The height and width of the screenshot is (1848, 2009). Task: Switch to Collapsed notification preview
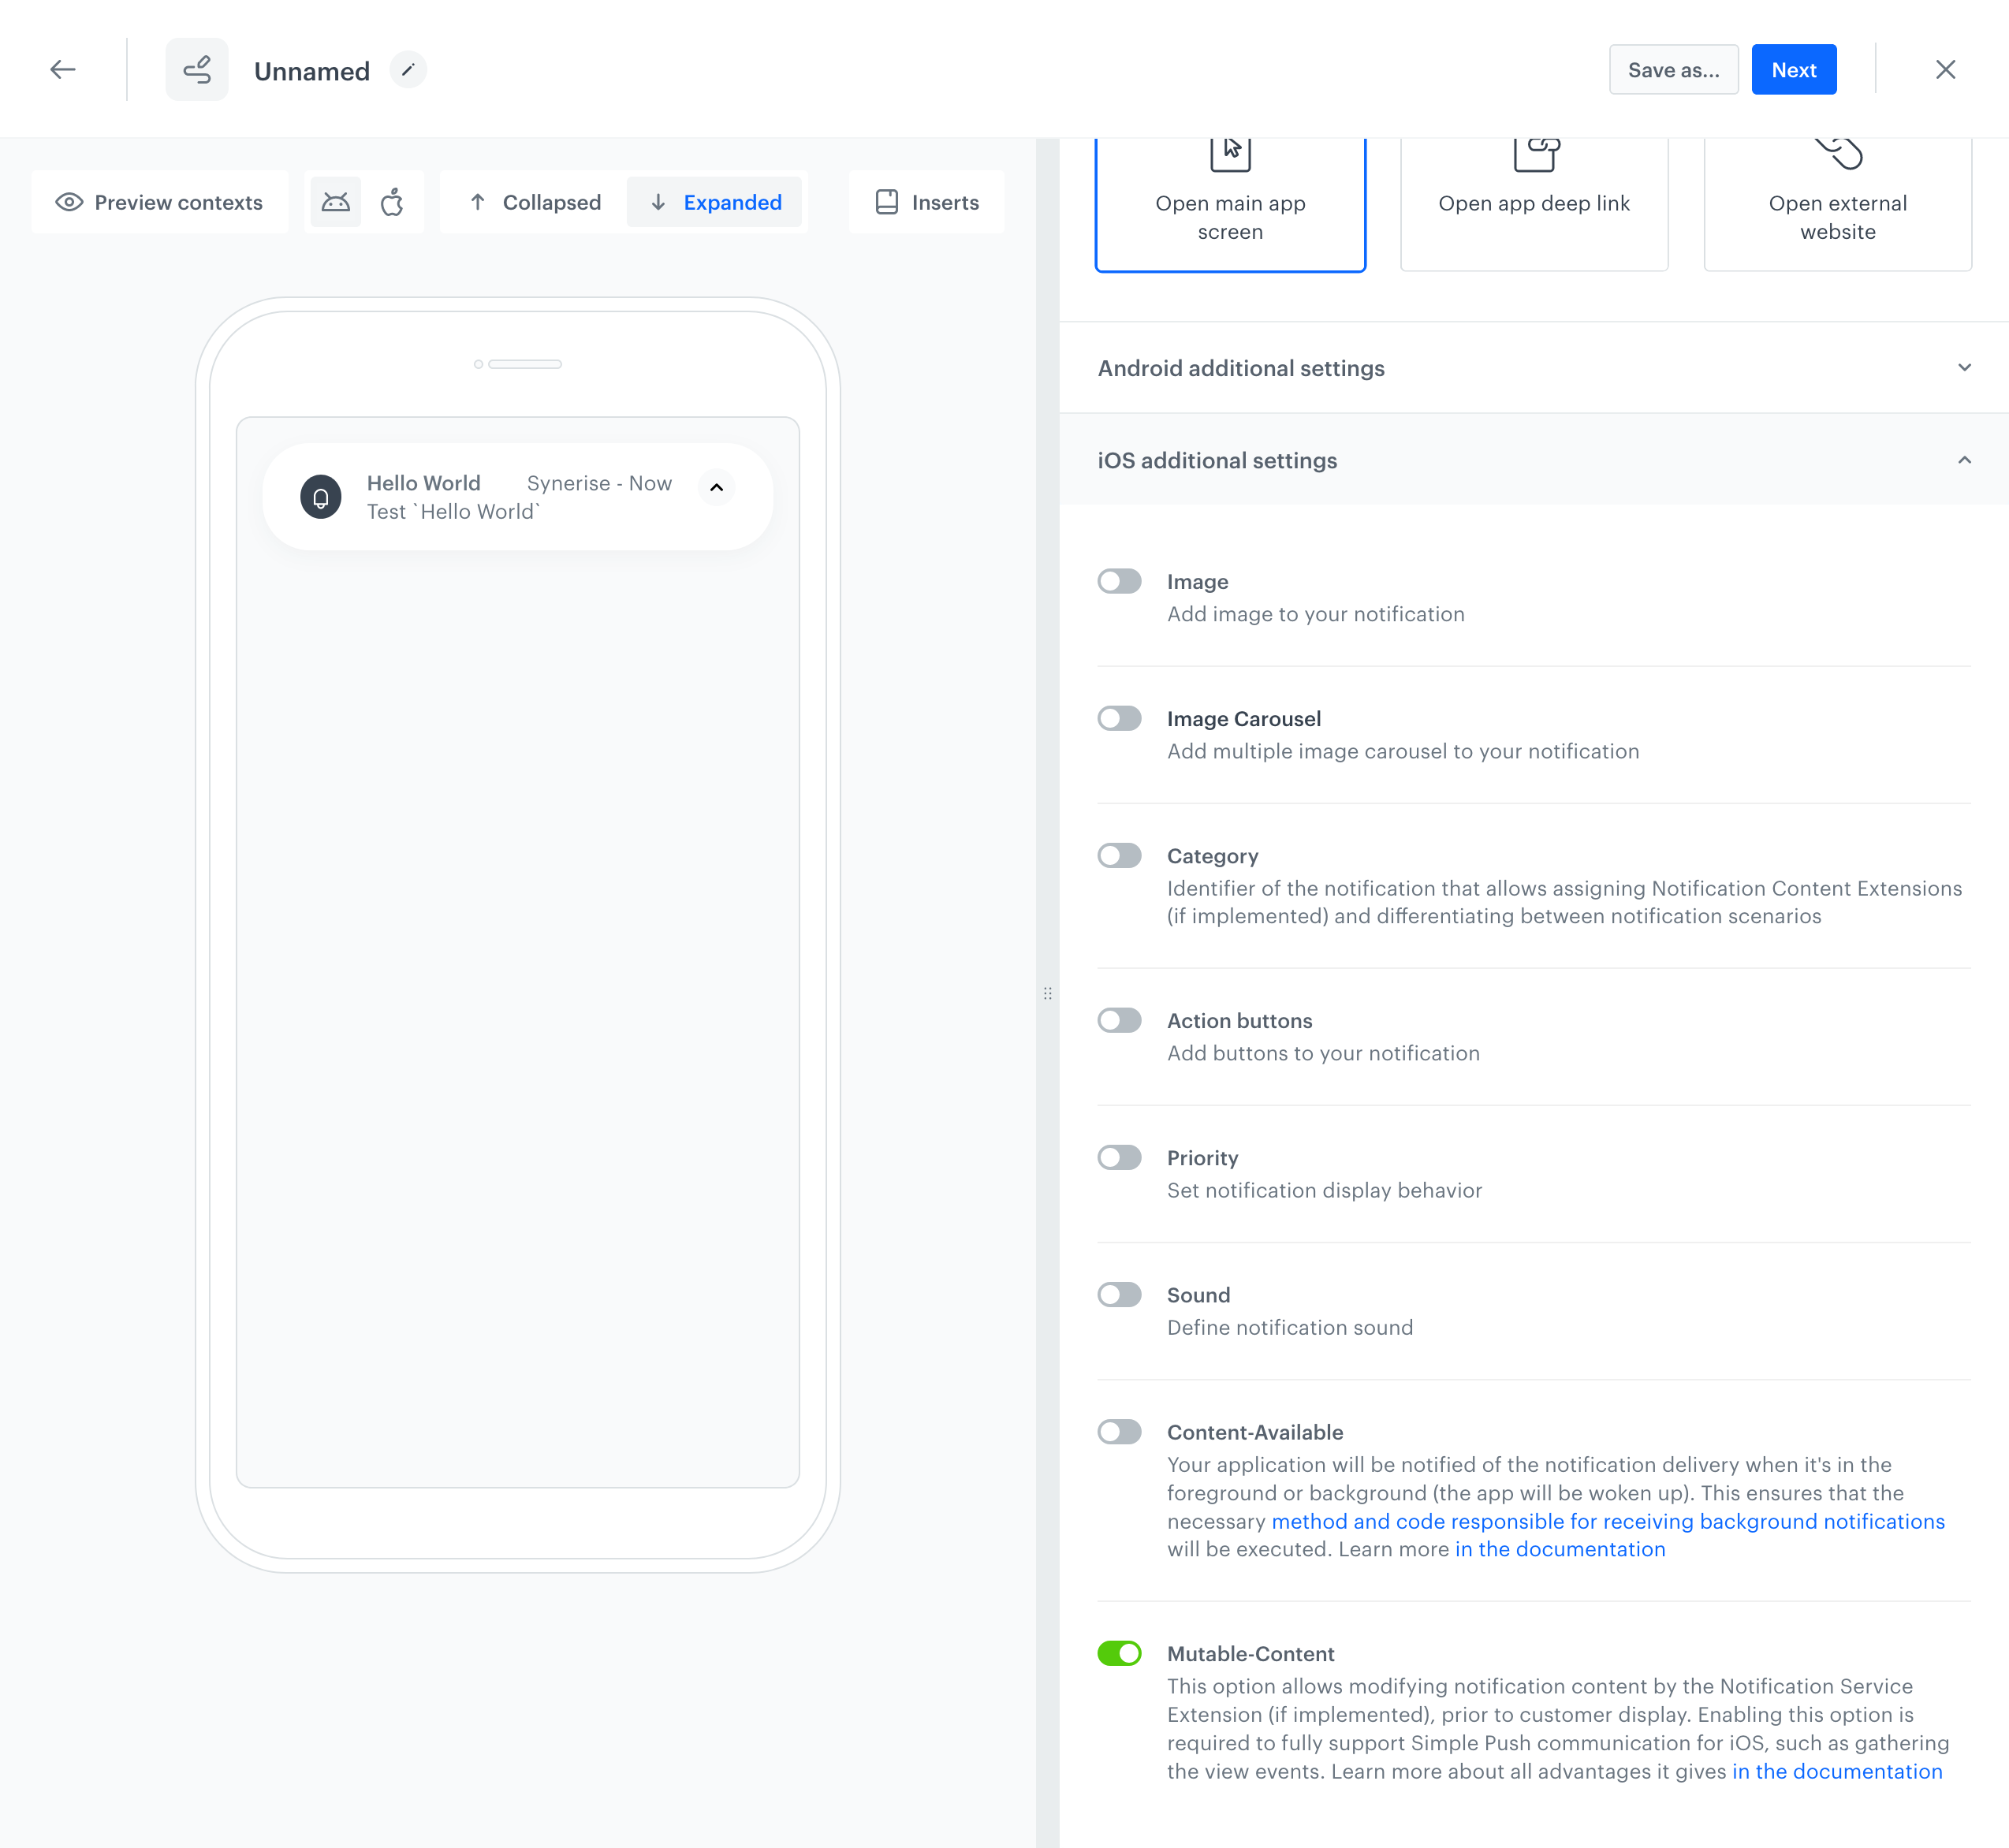[x=532, y=201]
